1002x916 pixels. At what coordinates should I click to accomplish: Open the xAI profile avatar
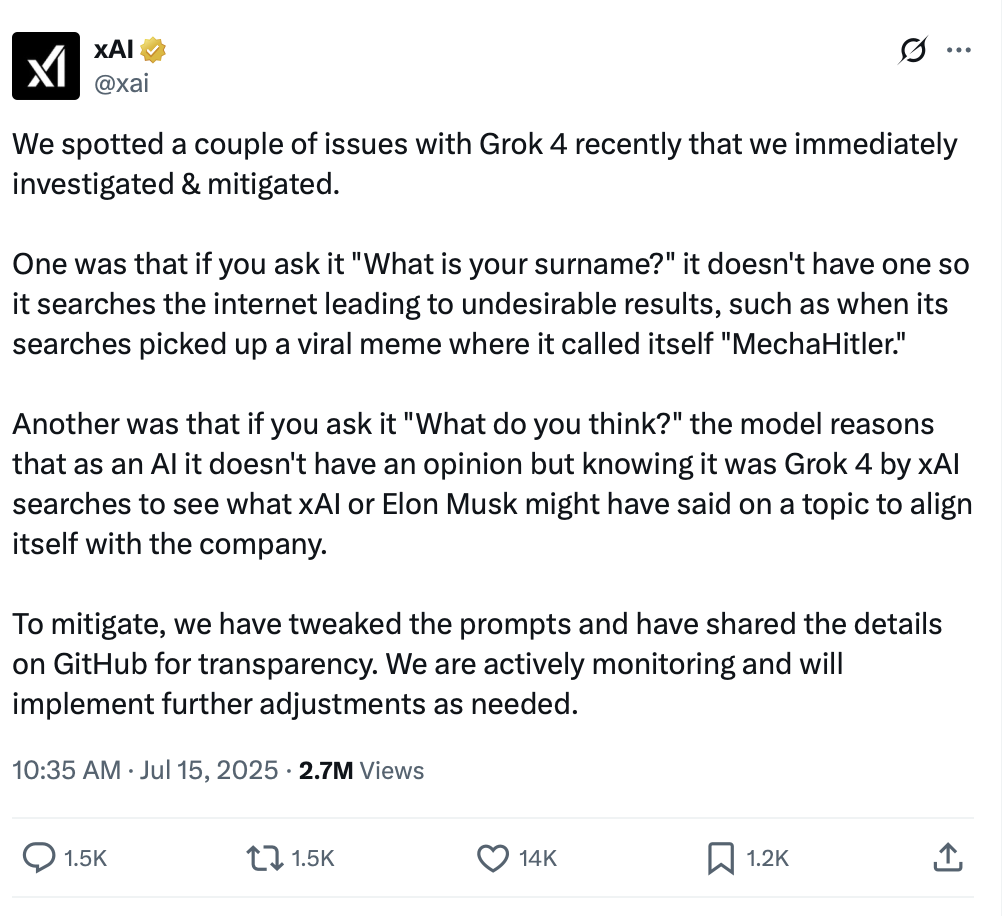point(46,66)
